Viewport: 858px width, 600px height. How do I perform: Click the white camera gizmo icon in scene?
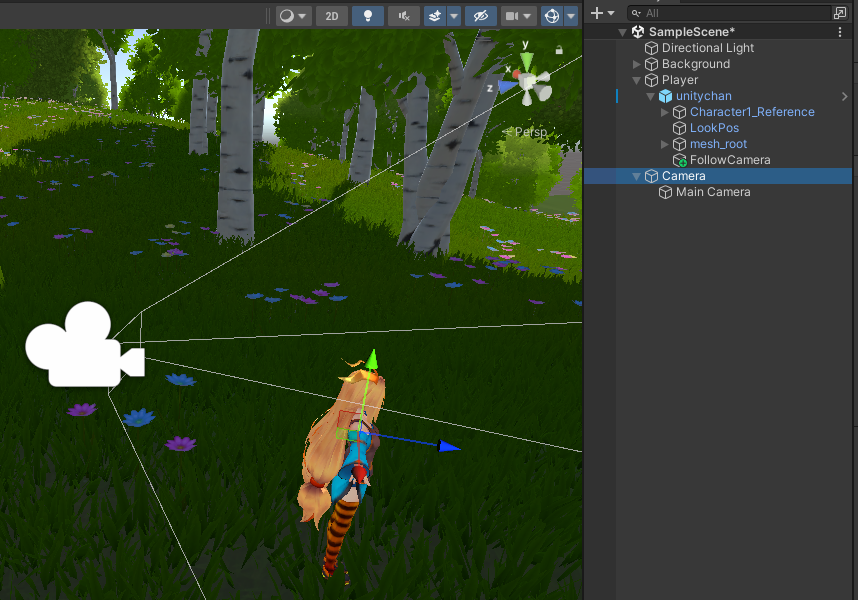coord(85,345)
